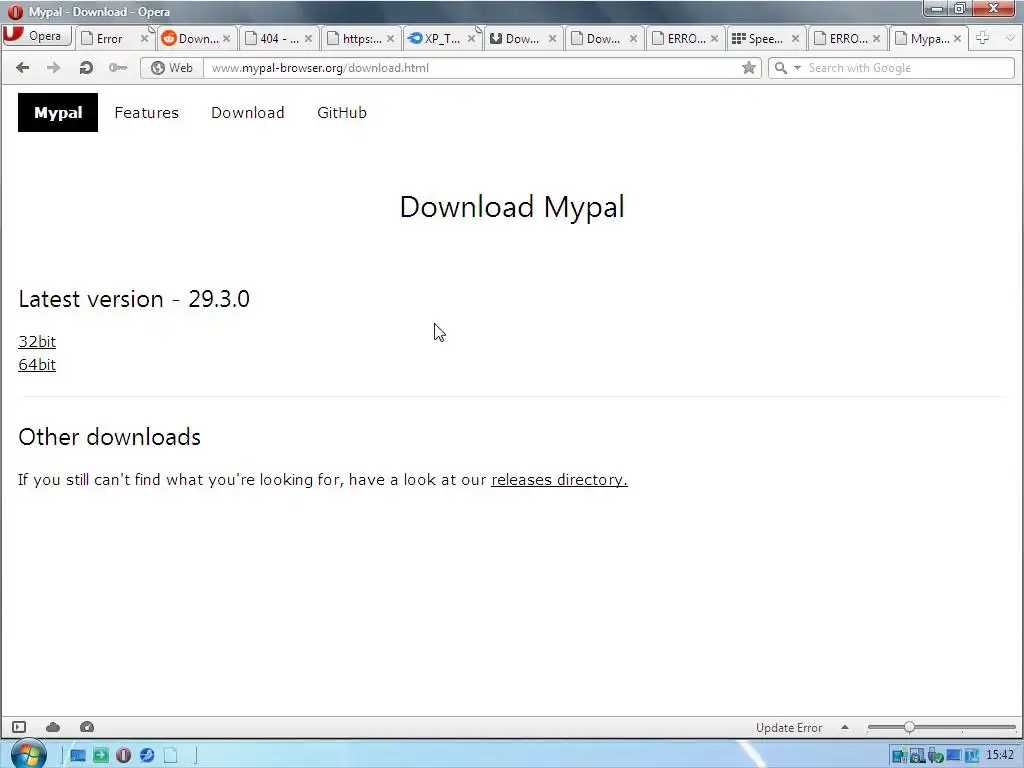This screenshot has height=768, width=1024.
Task: Close the XP_T... tab
Action: coord(472,39)
